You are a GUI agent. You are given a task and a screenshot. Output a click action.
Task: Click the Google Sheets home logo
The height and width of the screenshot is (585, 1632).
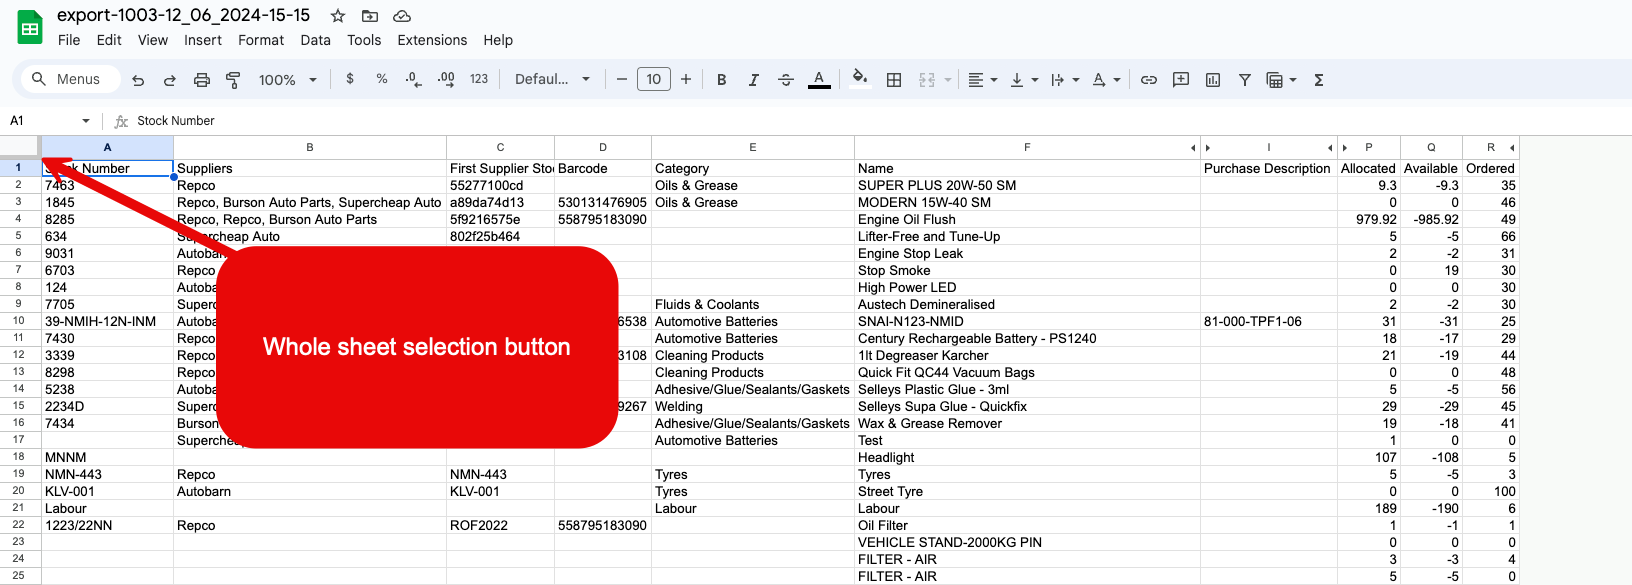[30, 27]
